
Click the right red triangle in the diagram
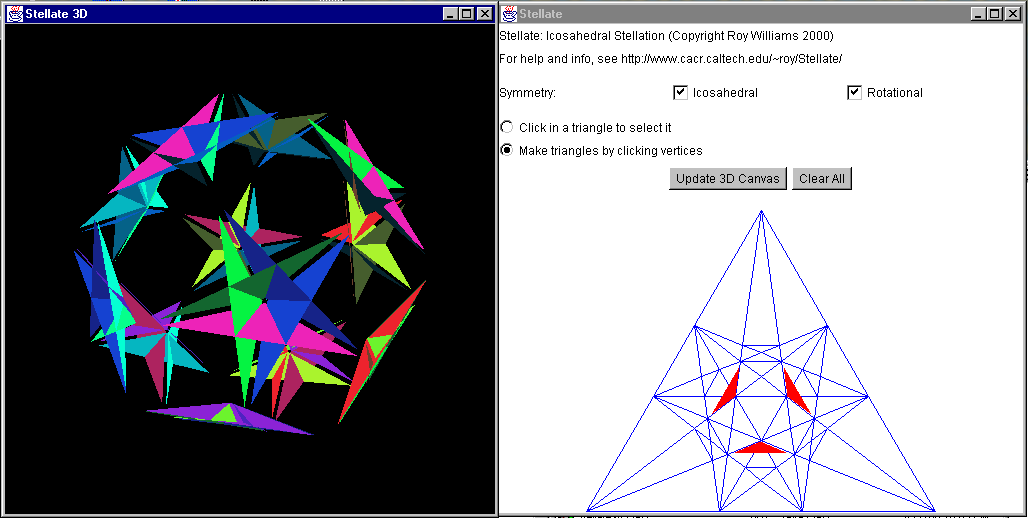795,391
